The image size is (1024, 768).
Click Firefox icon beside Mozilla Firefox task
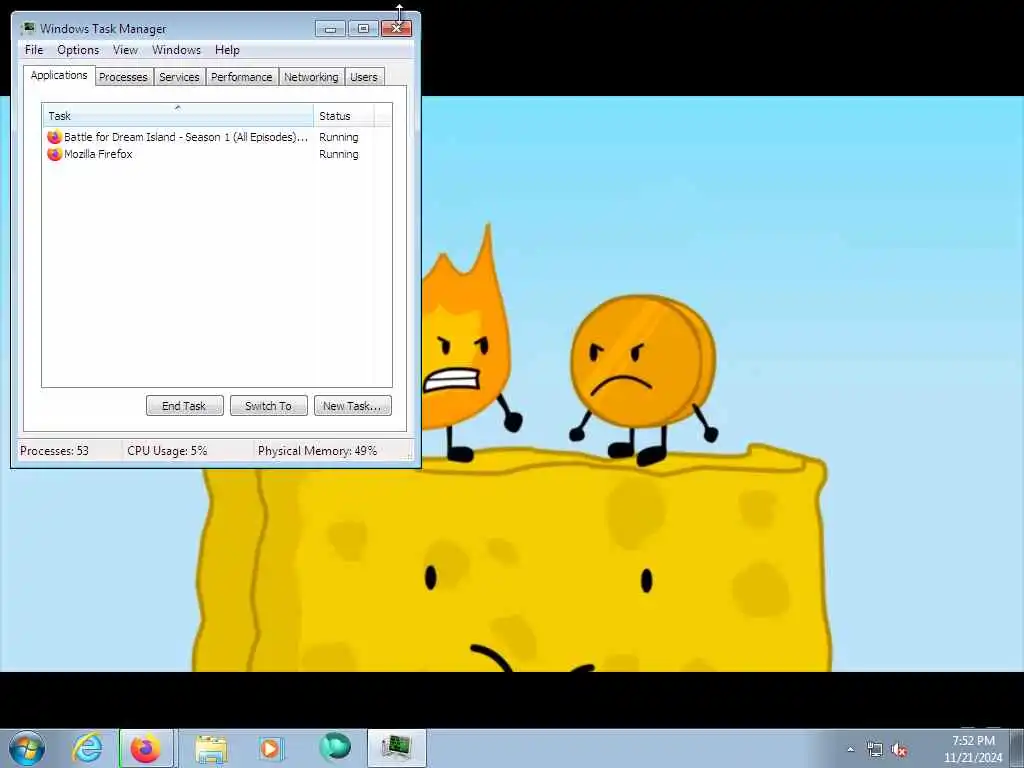click(x=54, y=154)
